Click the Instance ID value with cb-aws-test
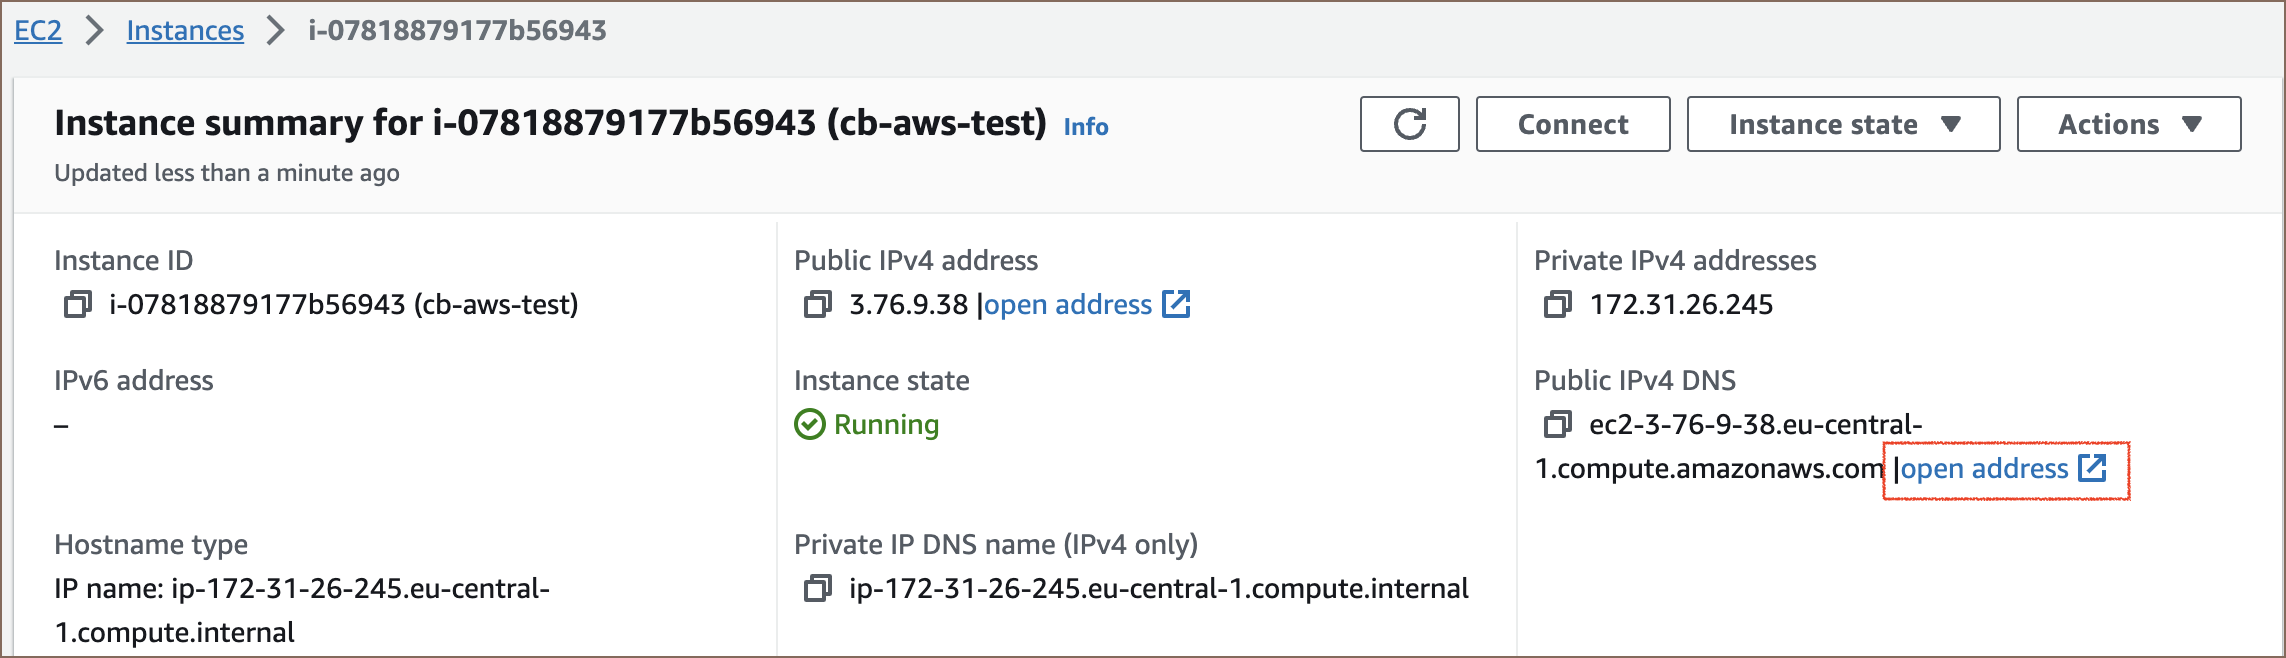The height and width of the screenshot is (658, 2286). click(343, 304)
